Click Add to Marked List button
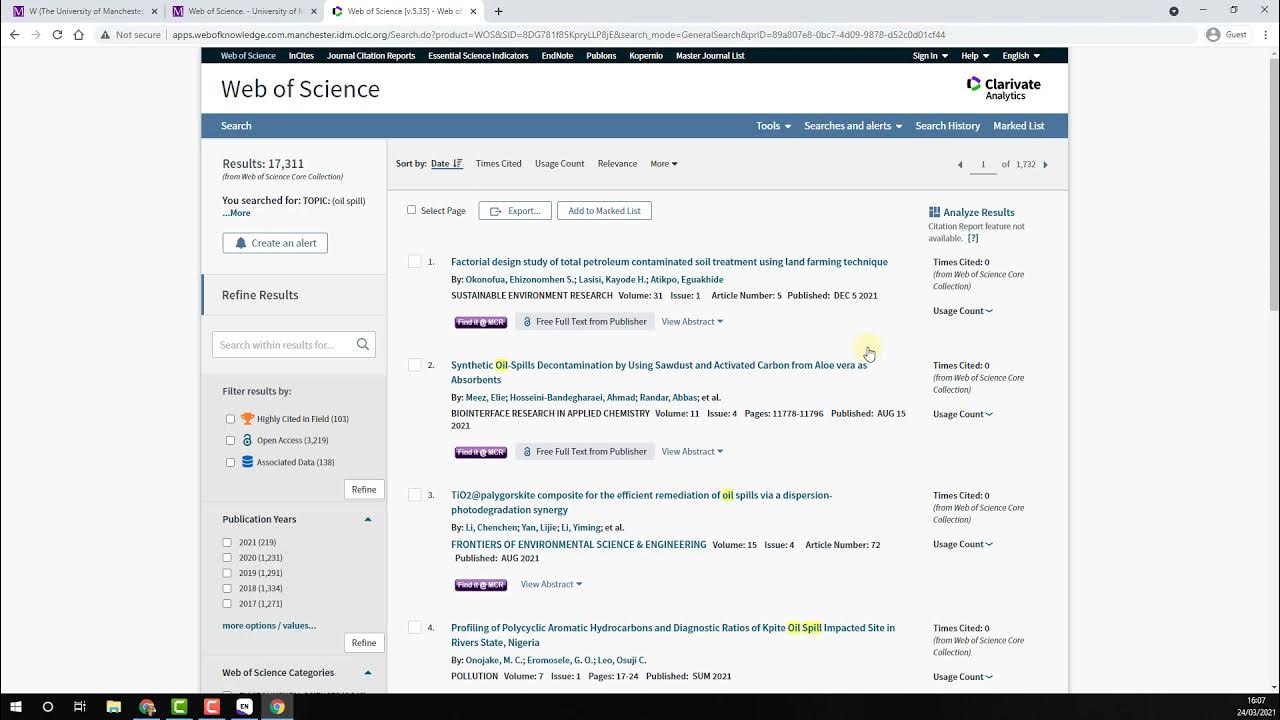1280x720 pixels. 604,211
